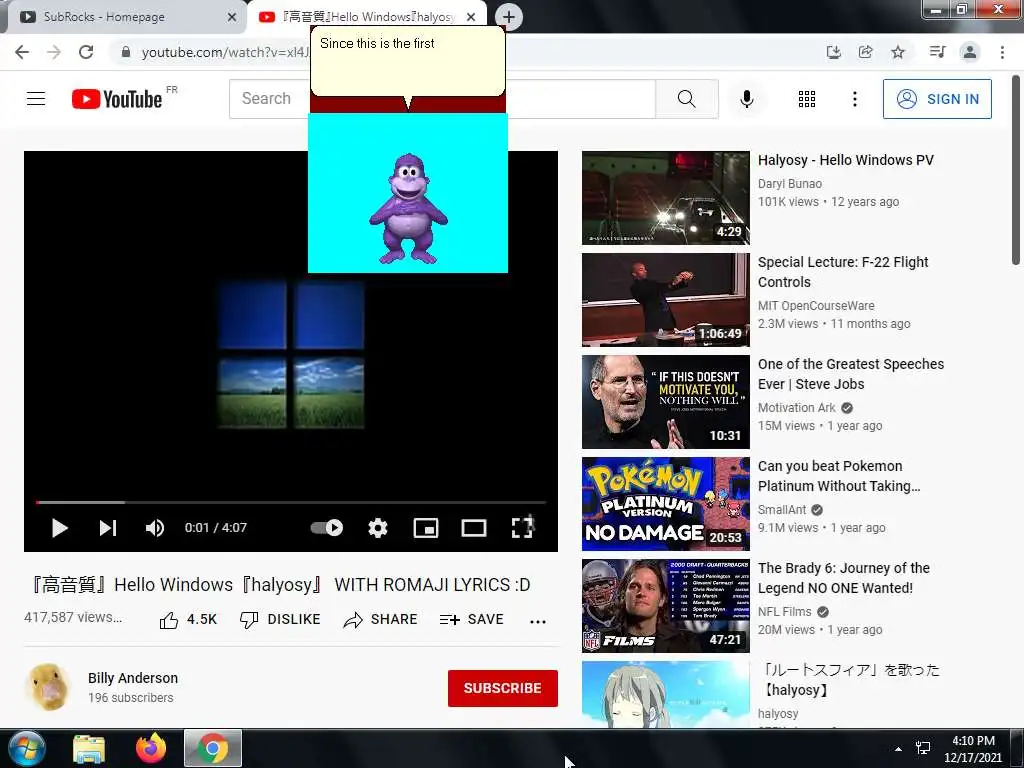The height and width of the screenshot is (768, 1024).
Task: Play the video
Action: [x=59, y=528]
